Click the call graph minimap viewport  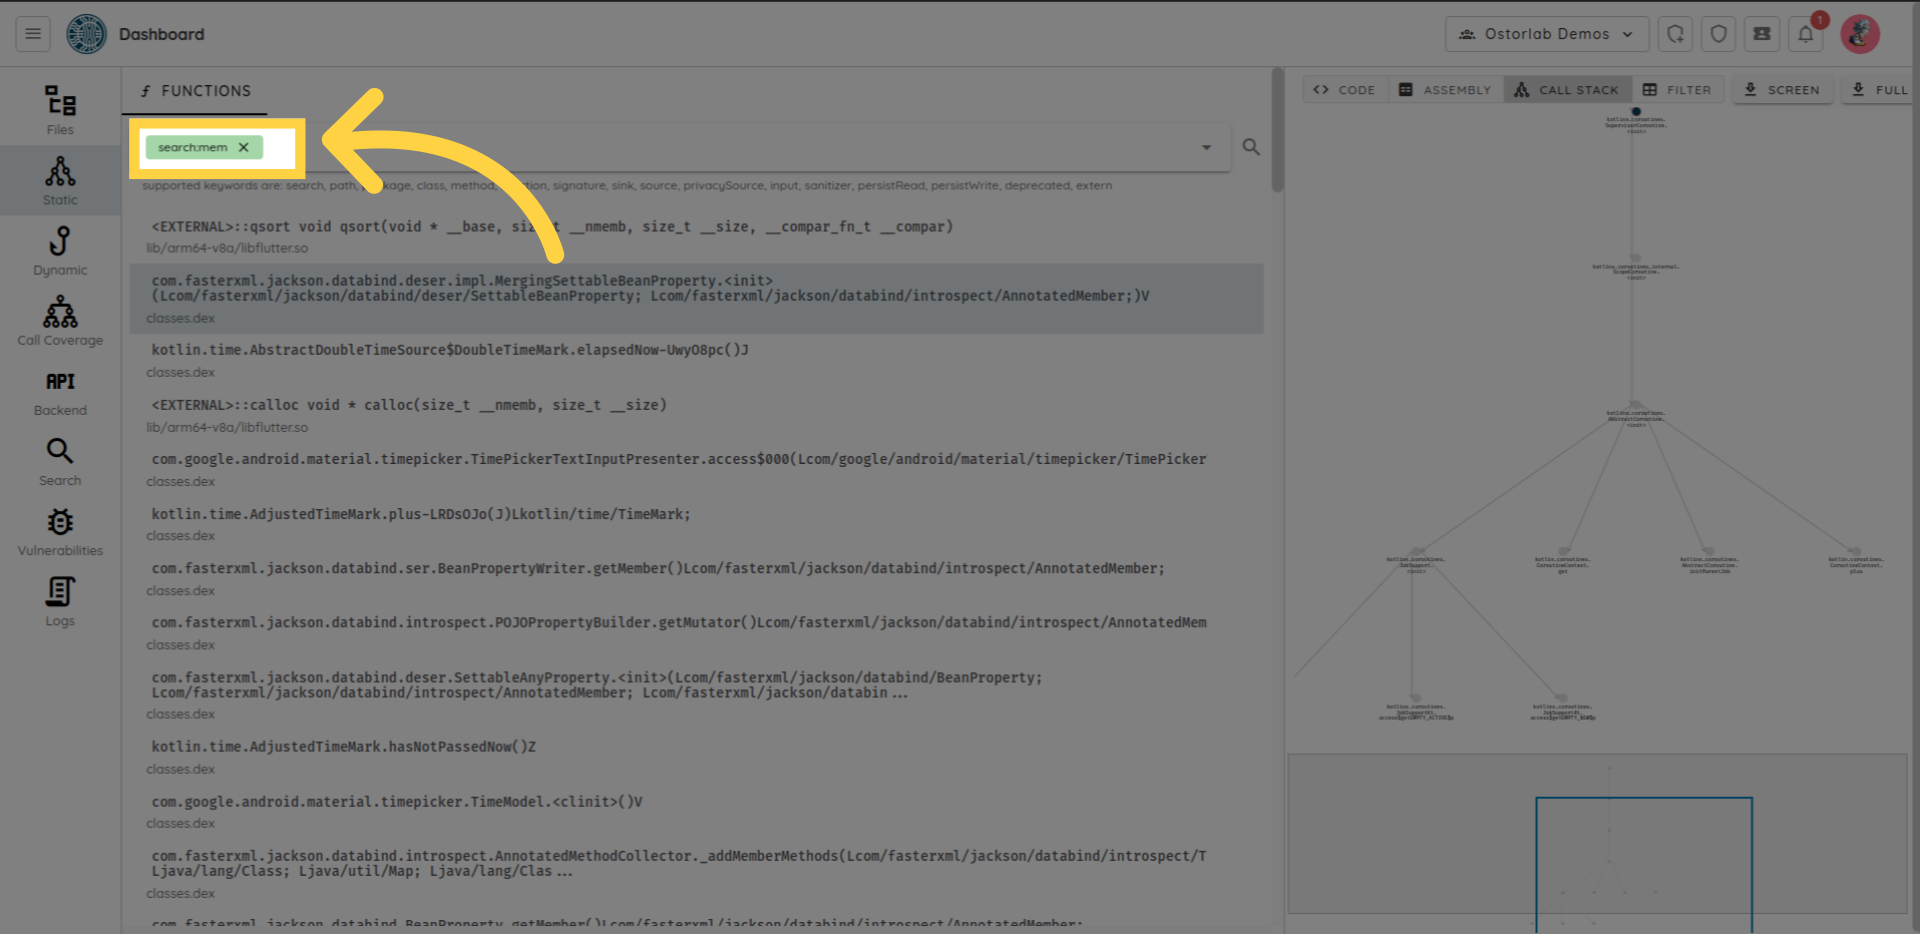click(x=1643, y=860)
